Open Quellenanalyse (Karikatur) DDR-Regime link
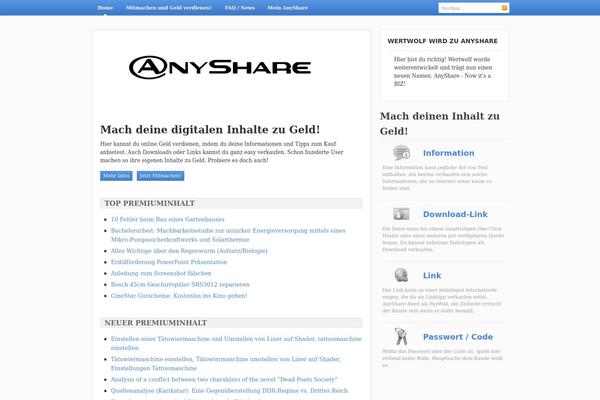 (229, 391)
